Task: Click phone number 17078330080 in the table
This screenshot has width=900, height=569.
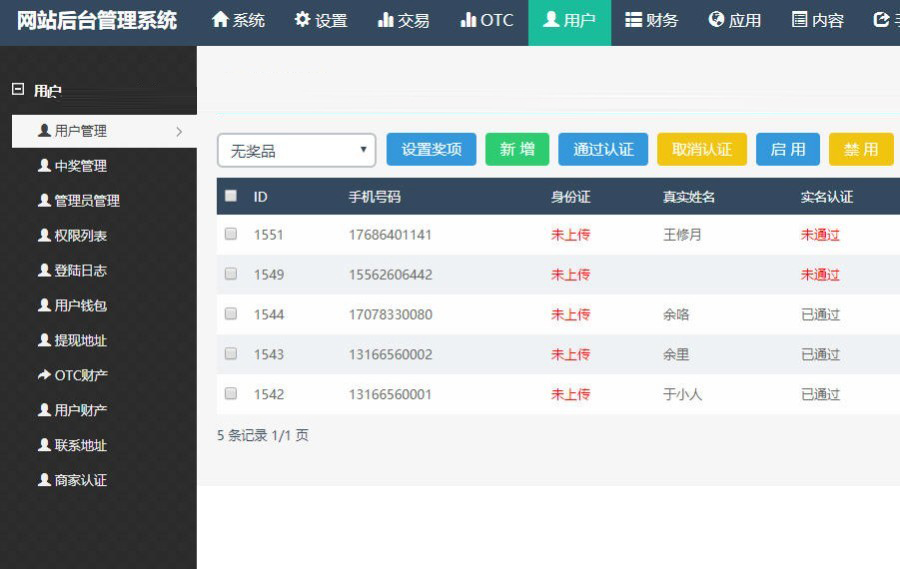Action: pyautogui.click(x=390, y=314)
